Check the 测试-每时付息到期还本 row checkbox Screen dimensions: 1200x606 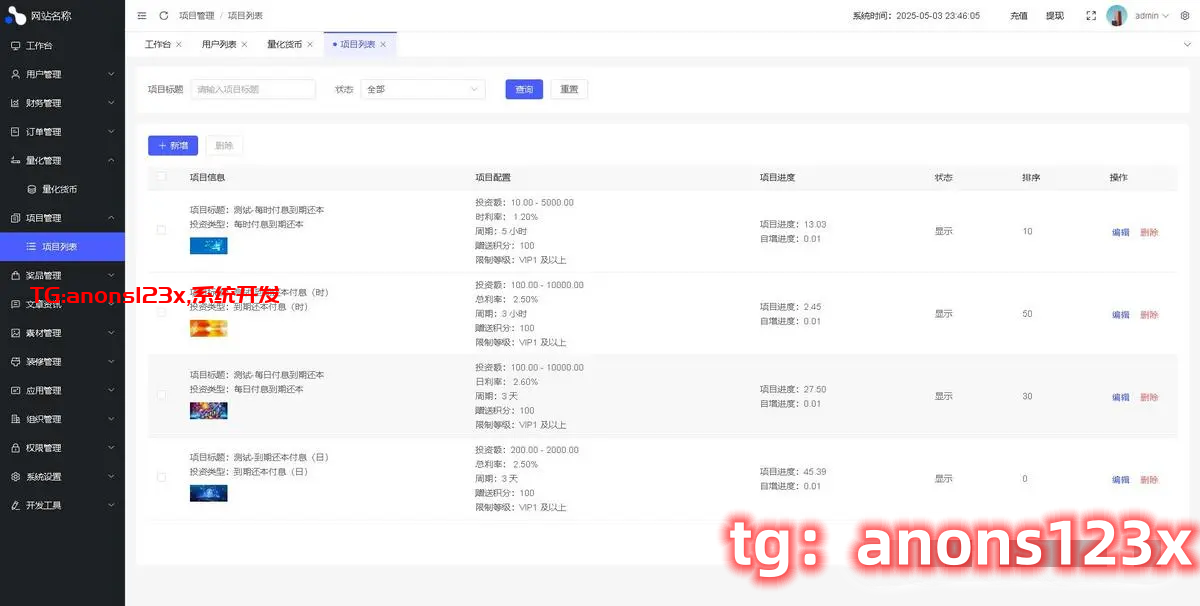(x=161, y=231)
